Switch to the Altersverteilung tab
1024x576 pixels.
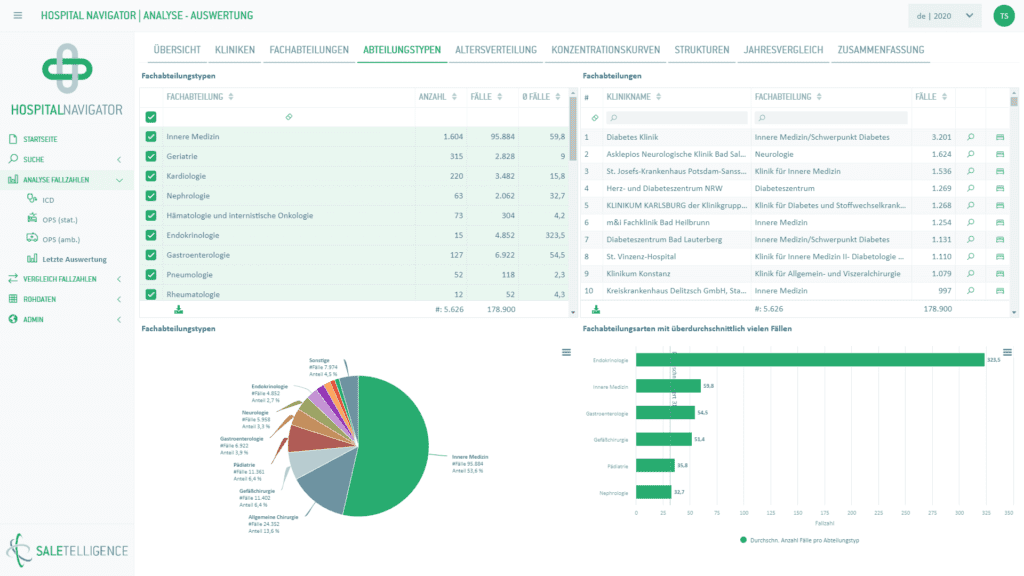[x=495, y=49]
